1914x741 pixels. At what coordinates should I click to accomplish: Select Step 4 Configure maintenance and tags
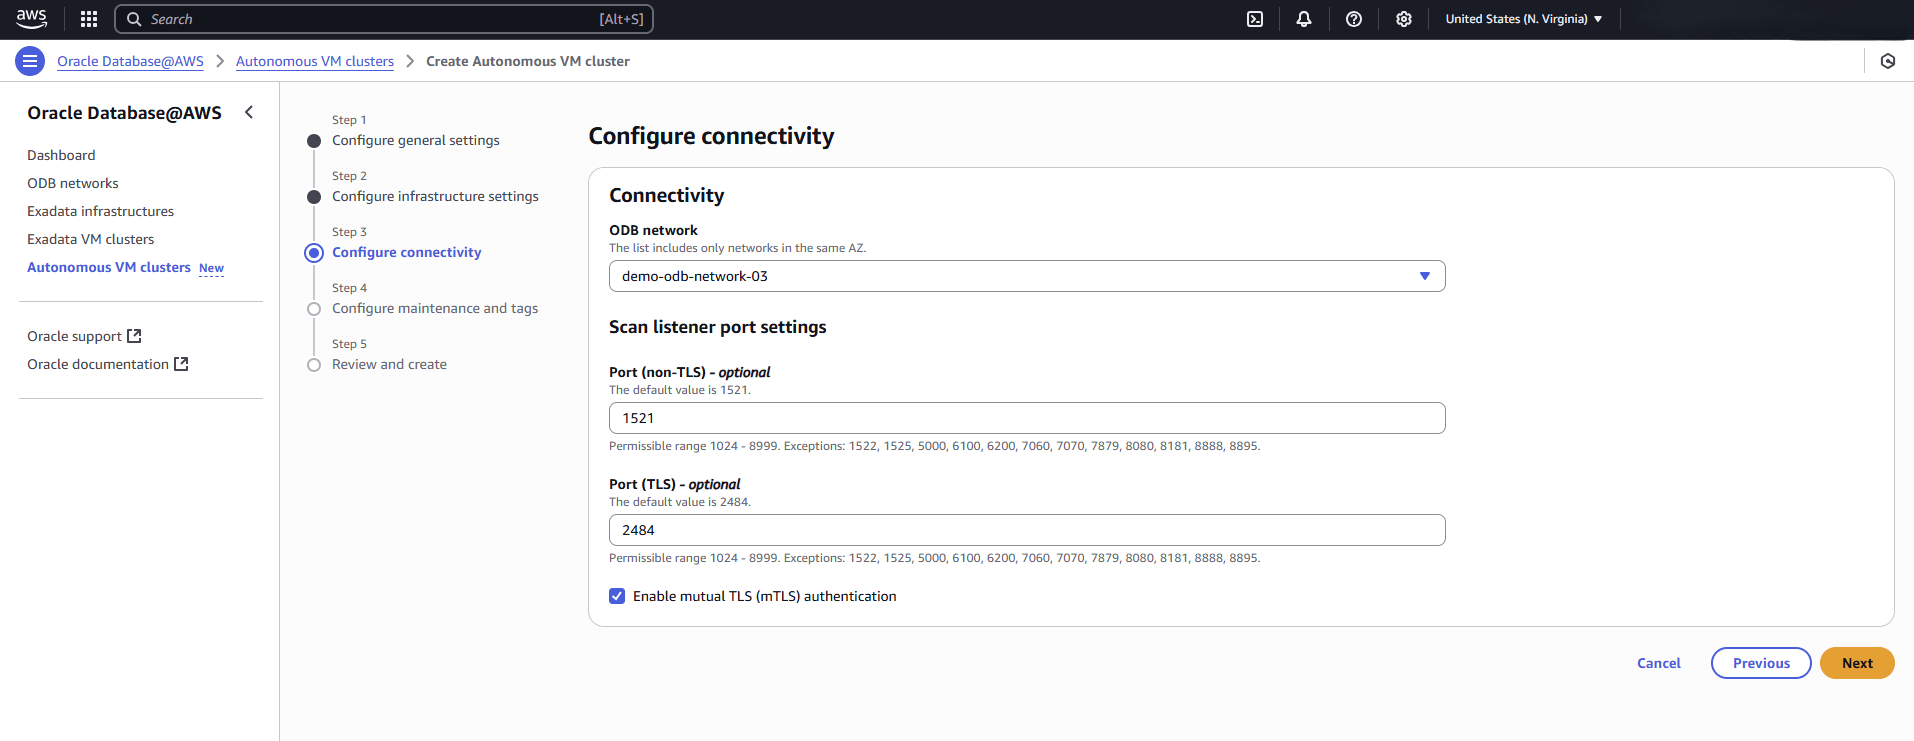pos(434,308)
